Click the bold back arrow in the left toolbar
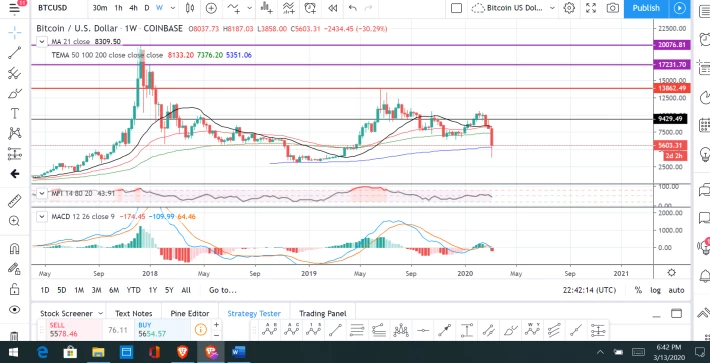The height and width of the screenshot is (363, 710). pyautogui.click(x=14, y=174)
